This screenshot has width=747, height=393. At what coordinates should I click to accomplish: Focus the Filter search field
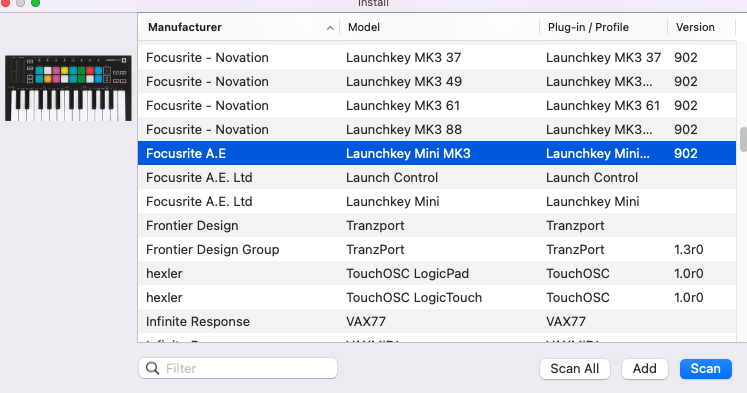click(238, 368)
